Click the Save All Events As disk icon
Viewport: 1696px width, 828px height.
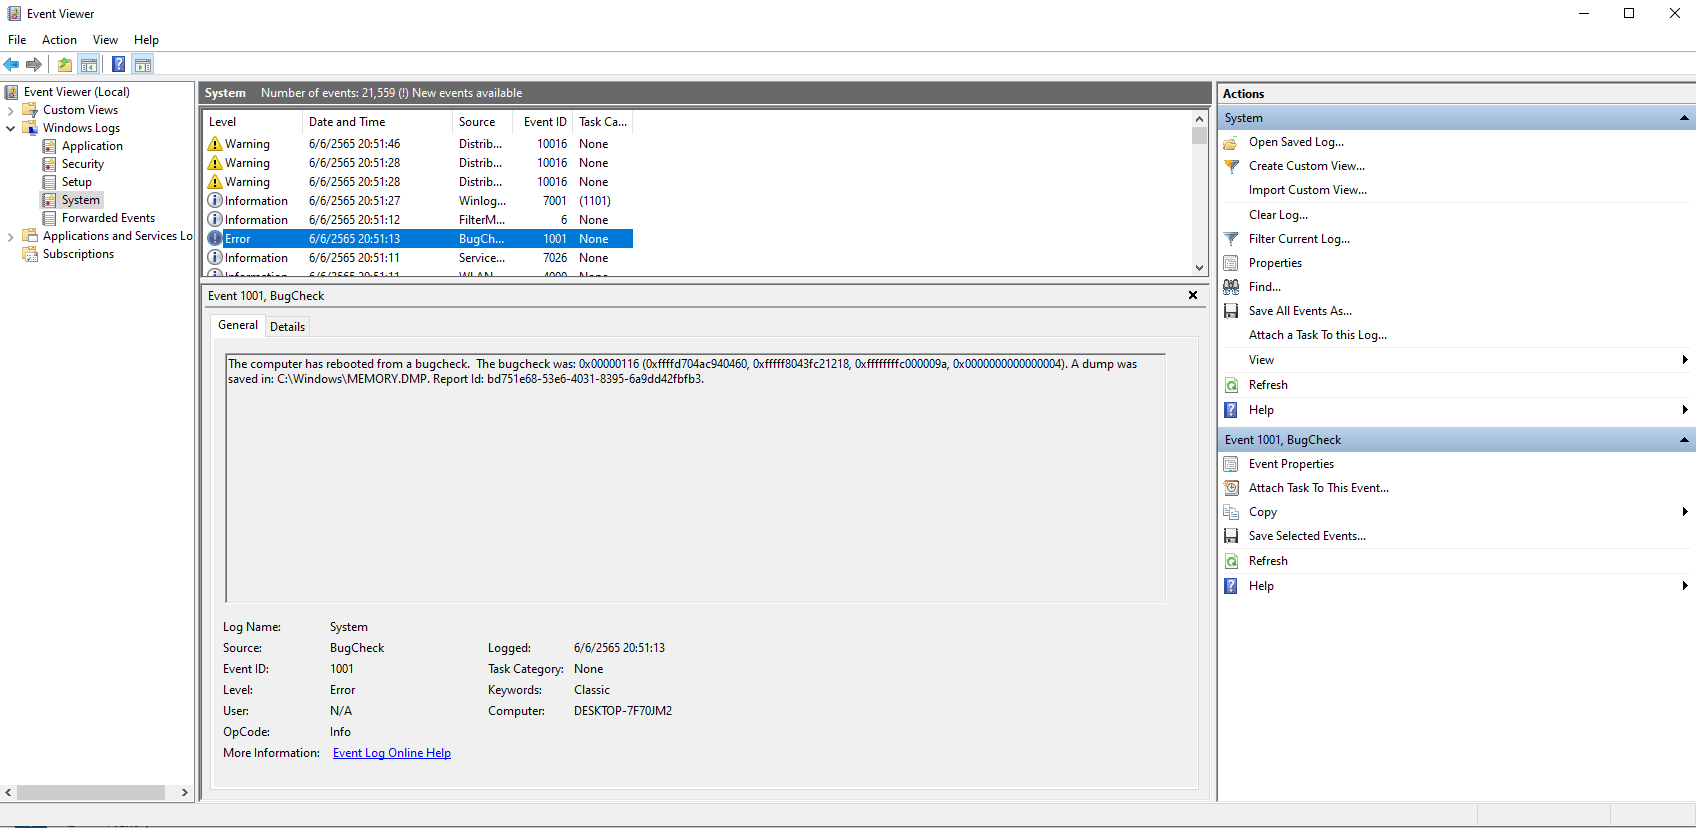point(1231,311)
